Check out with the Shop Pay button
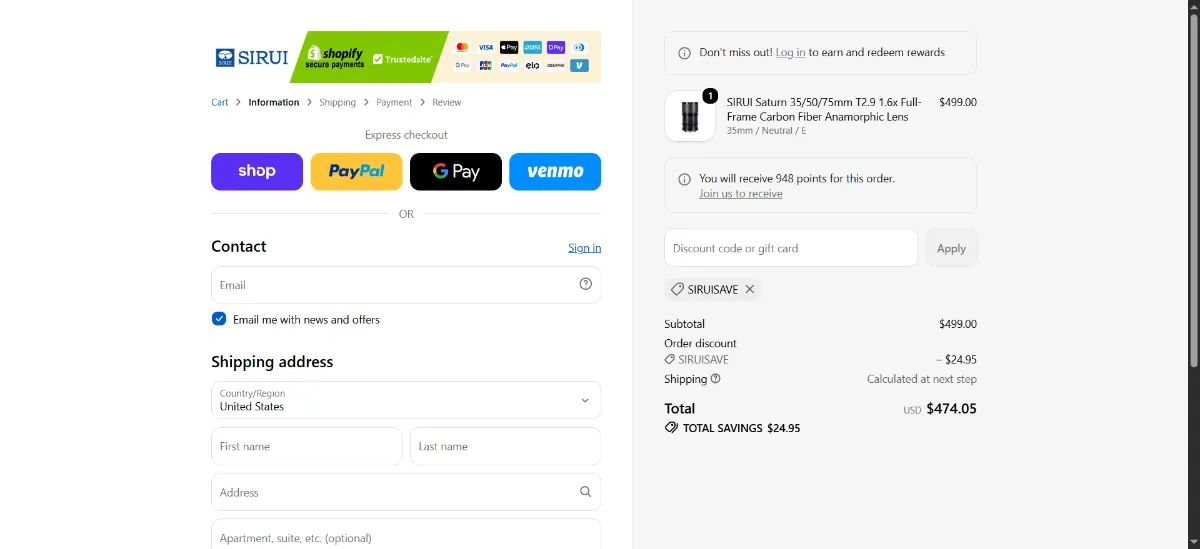 (x=257, y=171)
